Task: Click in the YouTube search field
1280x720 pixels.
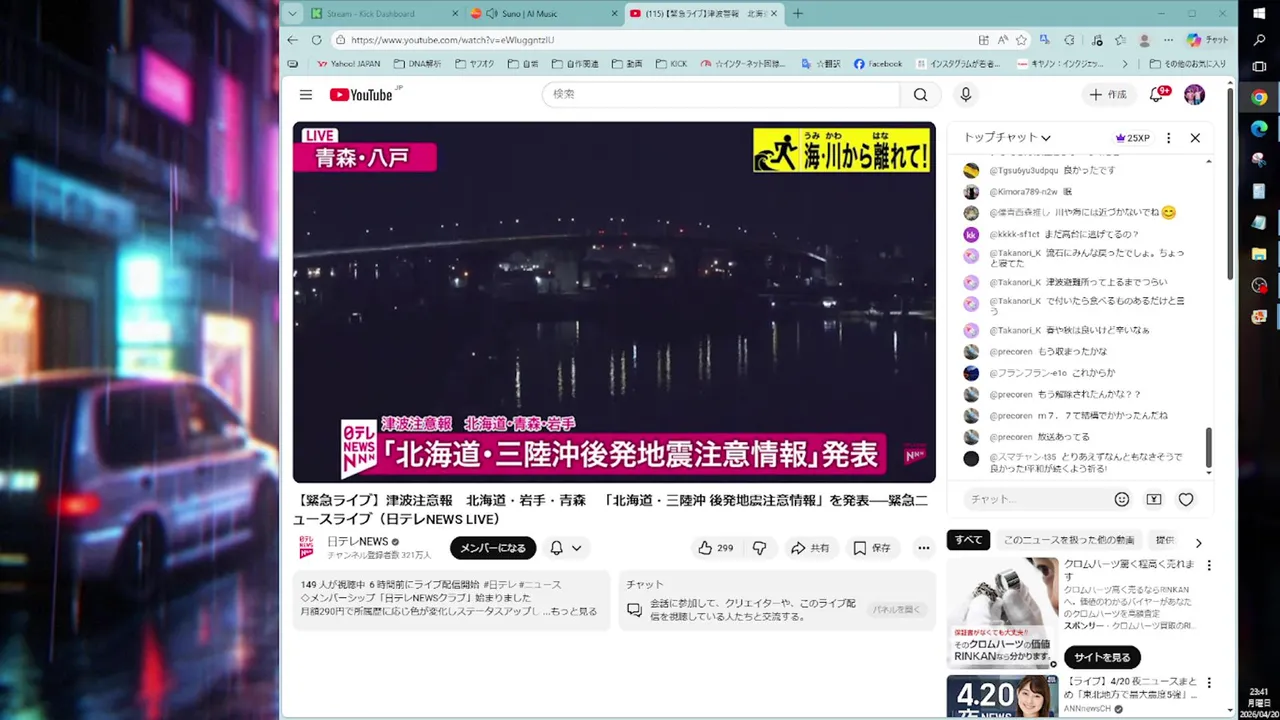Action: 720,94
